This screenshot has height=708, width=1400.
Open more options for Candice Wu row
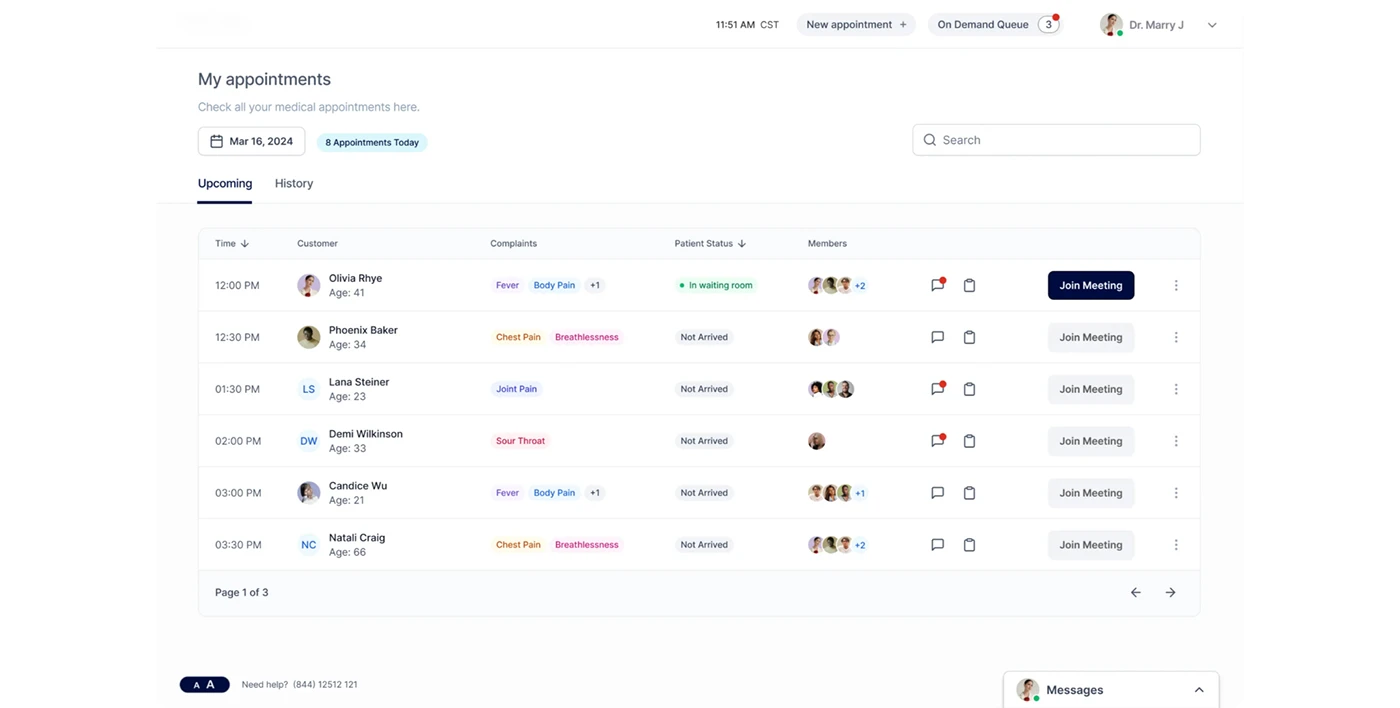pos(1176,493)
